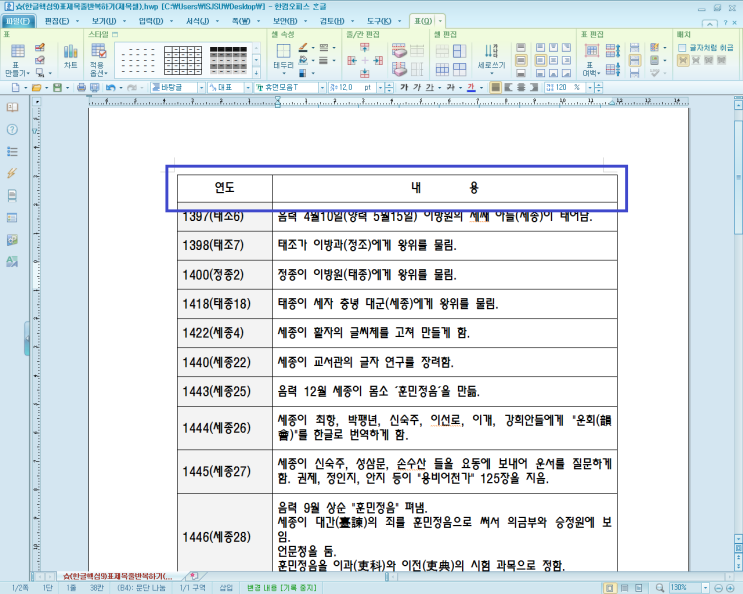The image size is (743, 594).
Task: Open the font size dropdown arrow
Action: pos(380,88)
